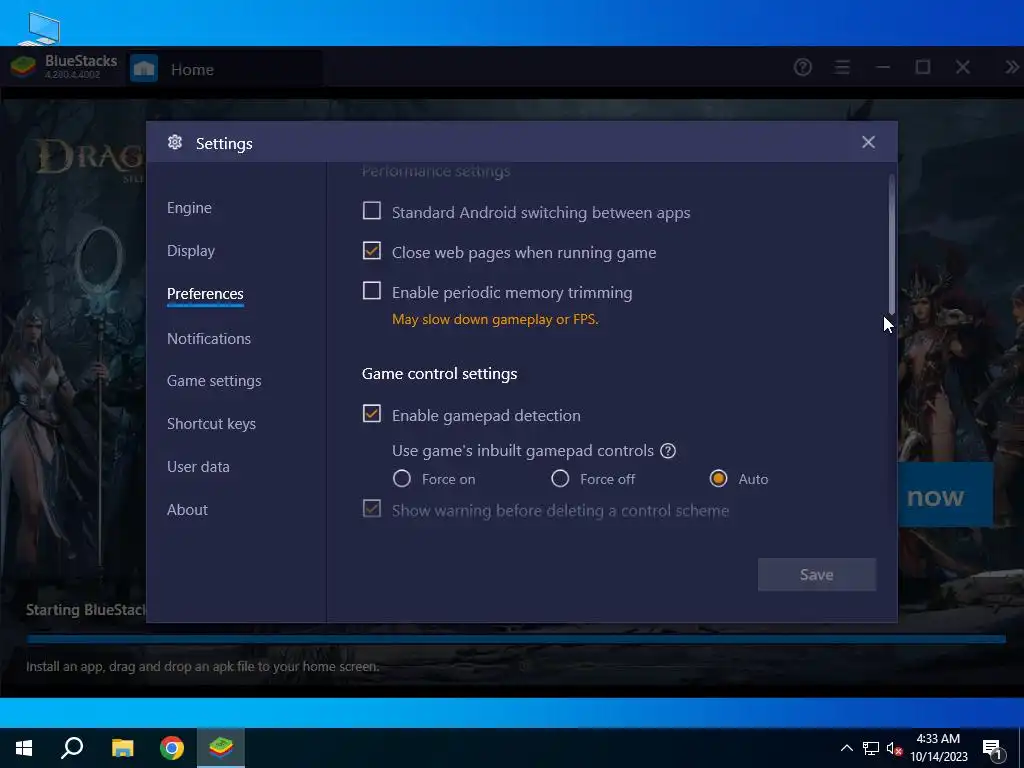
Task: Click the BlueStacks taskbar icon
Action: coord(221,748)
